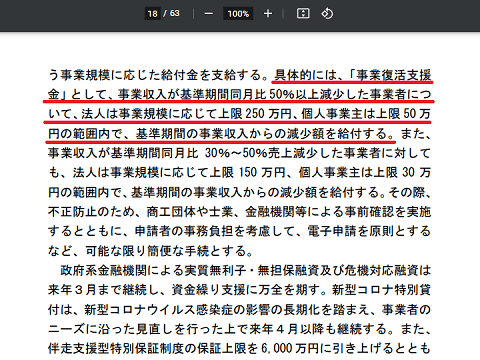The image size is (480, 360).
Task: Click the text 電子申請を原則とする
Action: (x=369, y=231)
